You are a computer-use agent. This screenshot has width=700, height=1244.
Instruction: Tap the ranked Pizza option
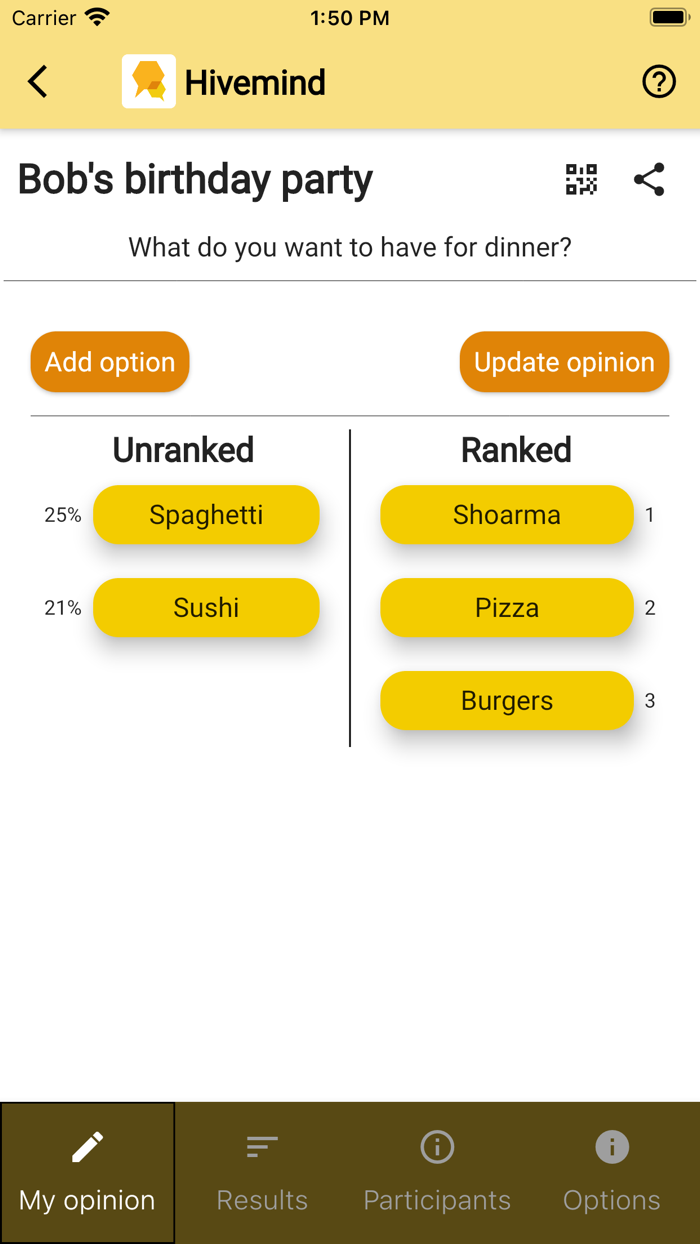point(507,608)
